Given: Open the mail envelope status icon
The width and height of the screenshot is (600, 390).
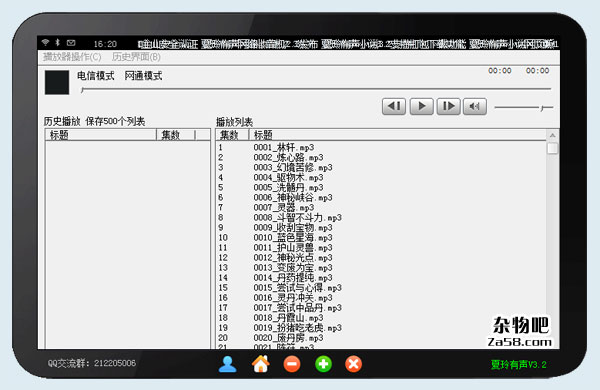Looking at the screenshot, I should tap(71, 43).
